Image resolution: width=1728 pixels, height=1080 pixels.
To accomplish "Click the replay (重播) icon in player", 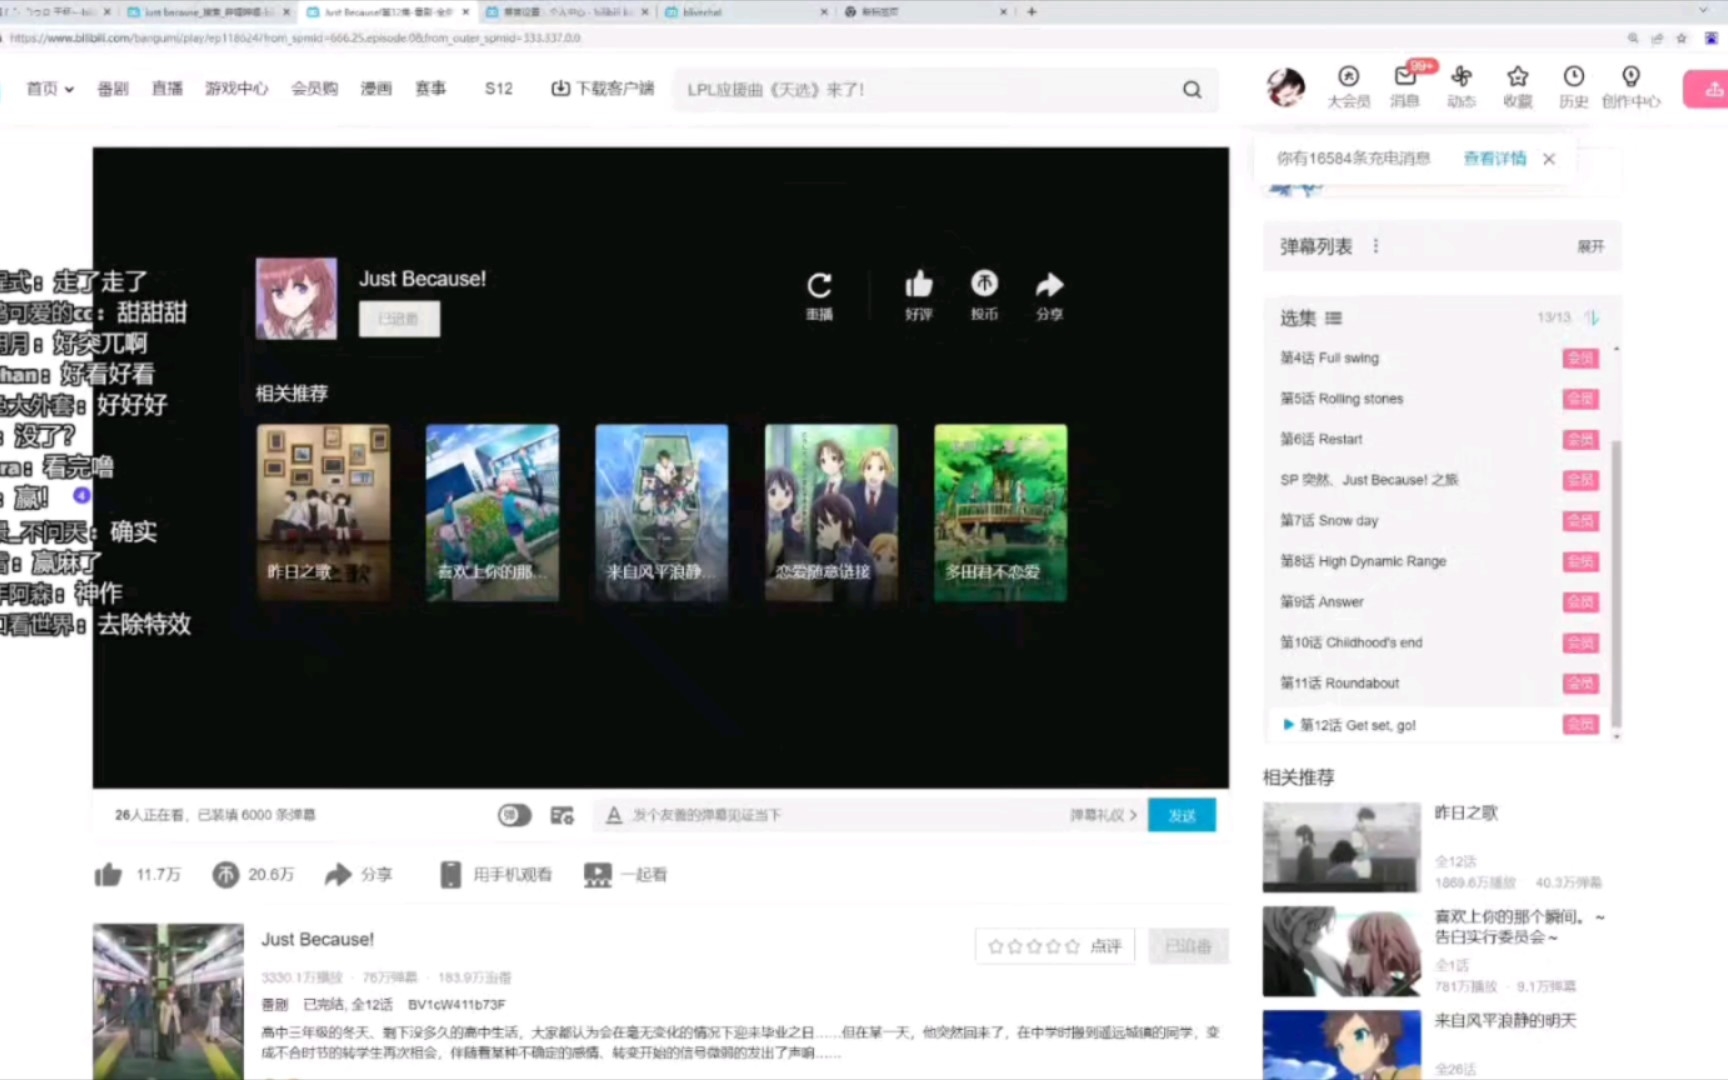I will click(819, 286).
